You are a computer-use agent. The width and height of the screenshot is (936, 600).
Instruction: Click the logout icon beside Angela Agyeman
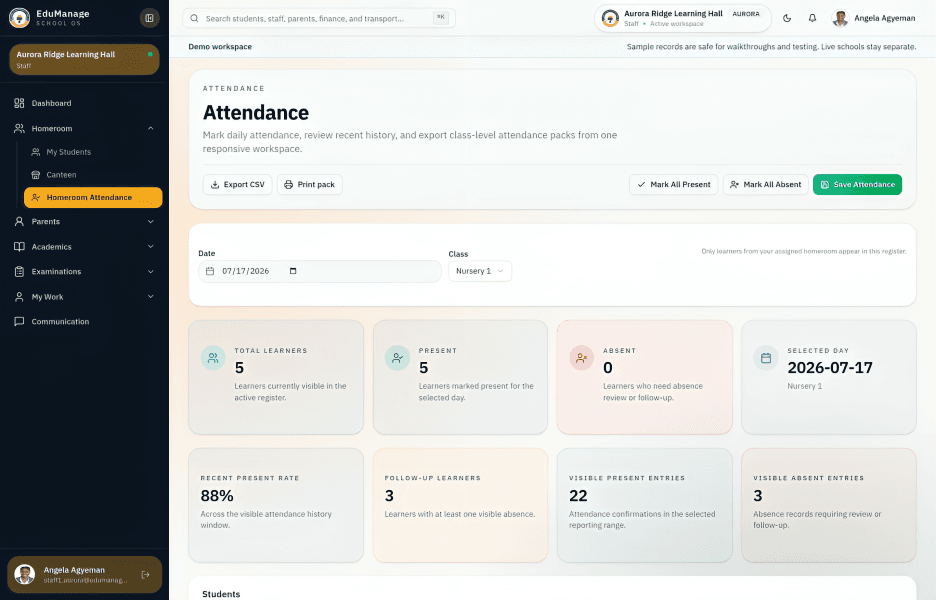point(146,574)
